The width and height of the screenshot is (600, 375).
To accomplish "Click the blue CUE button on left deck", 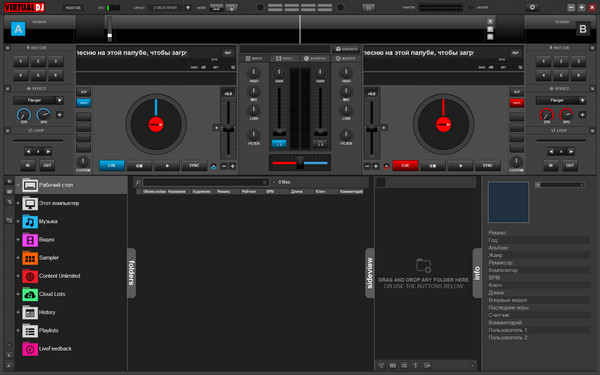I will [112, 166].
